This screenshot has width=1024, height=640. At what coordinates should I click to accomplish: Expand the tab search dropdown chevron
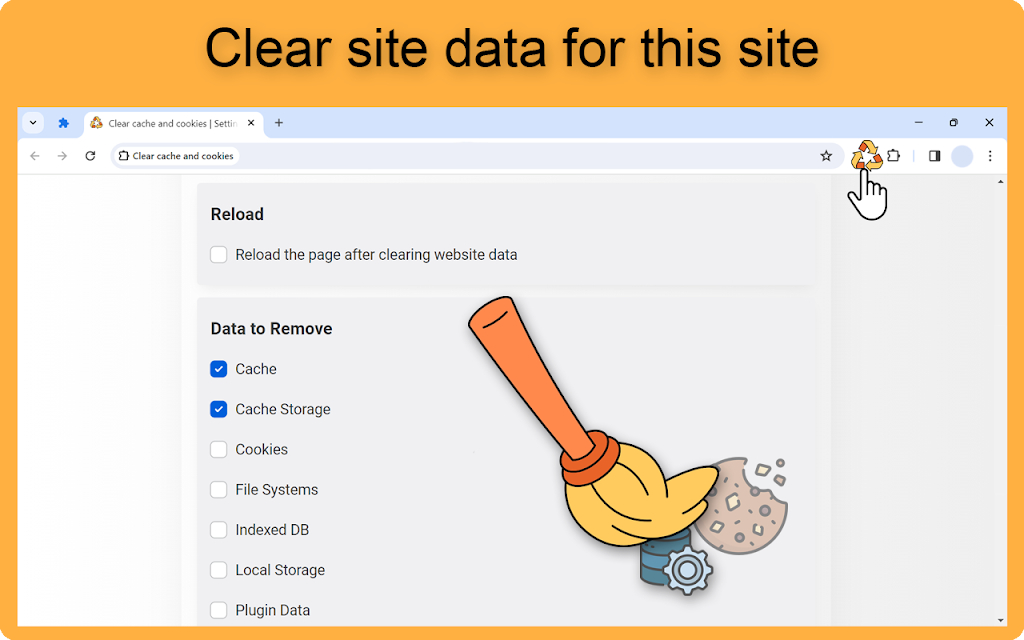(33, 123)
